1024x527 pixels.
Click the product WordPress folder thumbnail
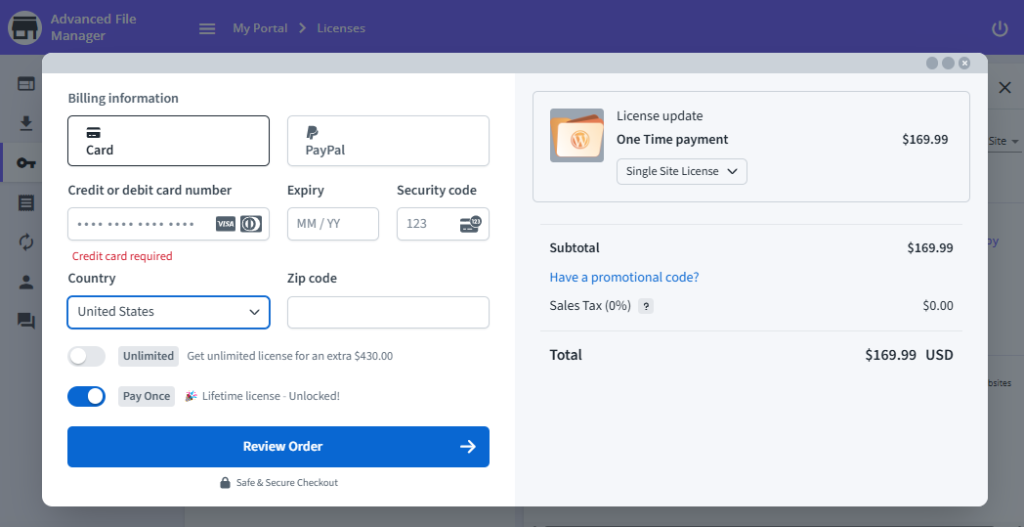pyautogui.click(x=577, y=135)
